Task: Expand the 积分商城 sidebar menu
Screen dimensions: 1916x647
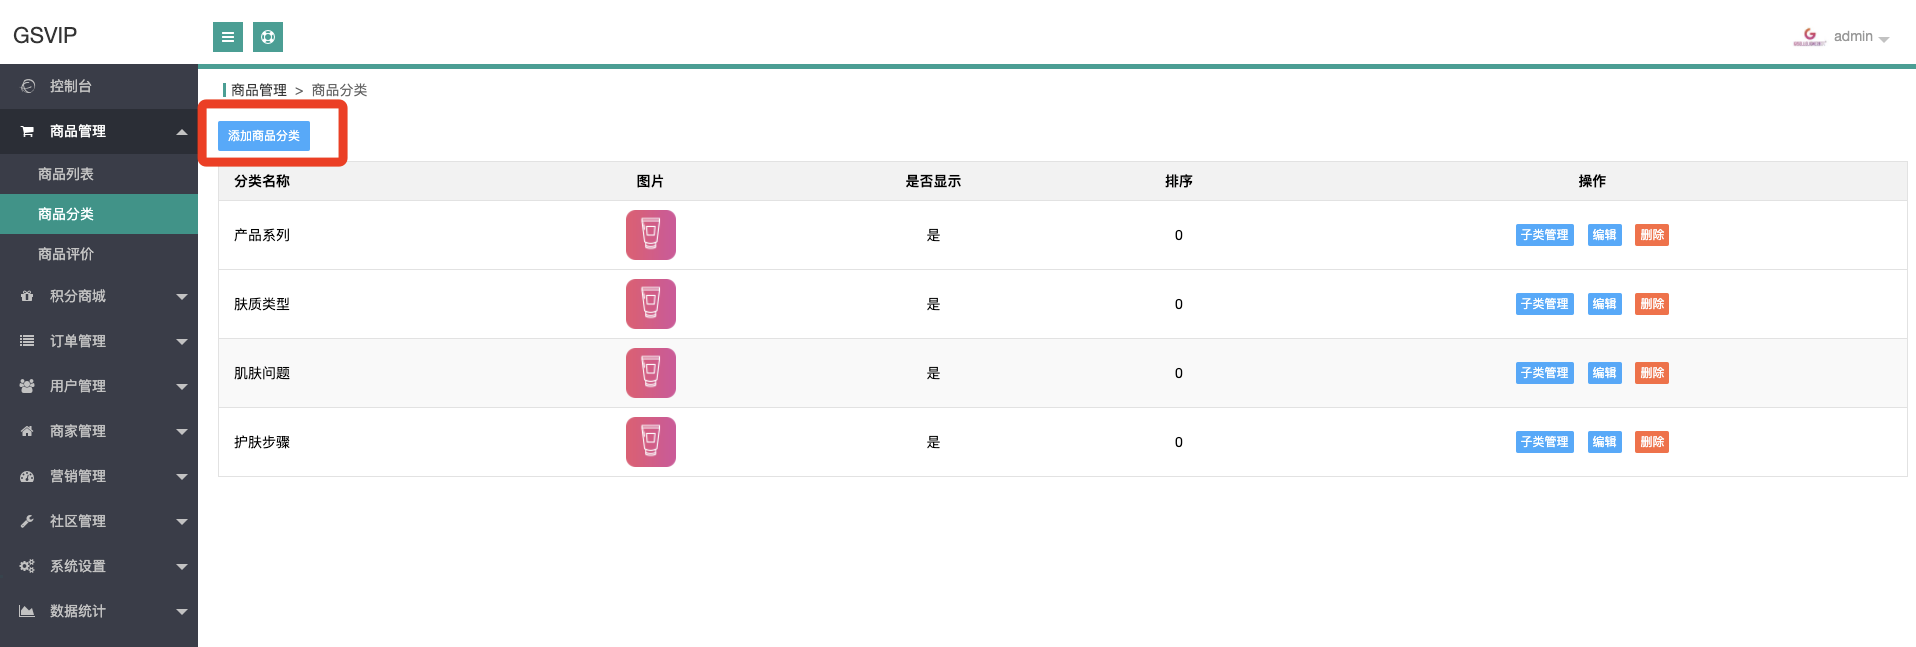Action: (98, 296)
